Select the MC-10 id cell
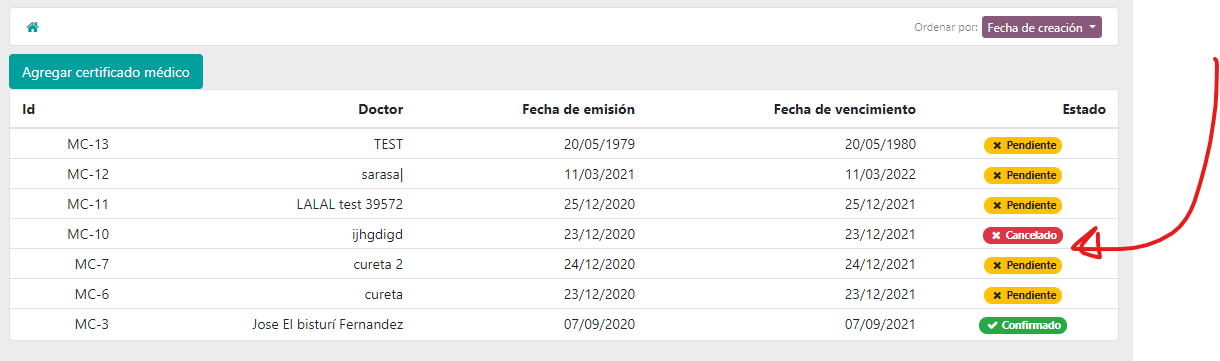Viewport: 1220px width, 361px height. point(88,234)
